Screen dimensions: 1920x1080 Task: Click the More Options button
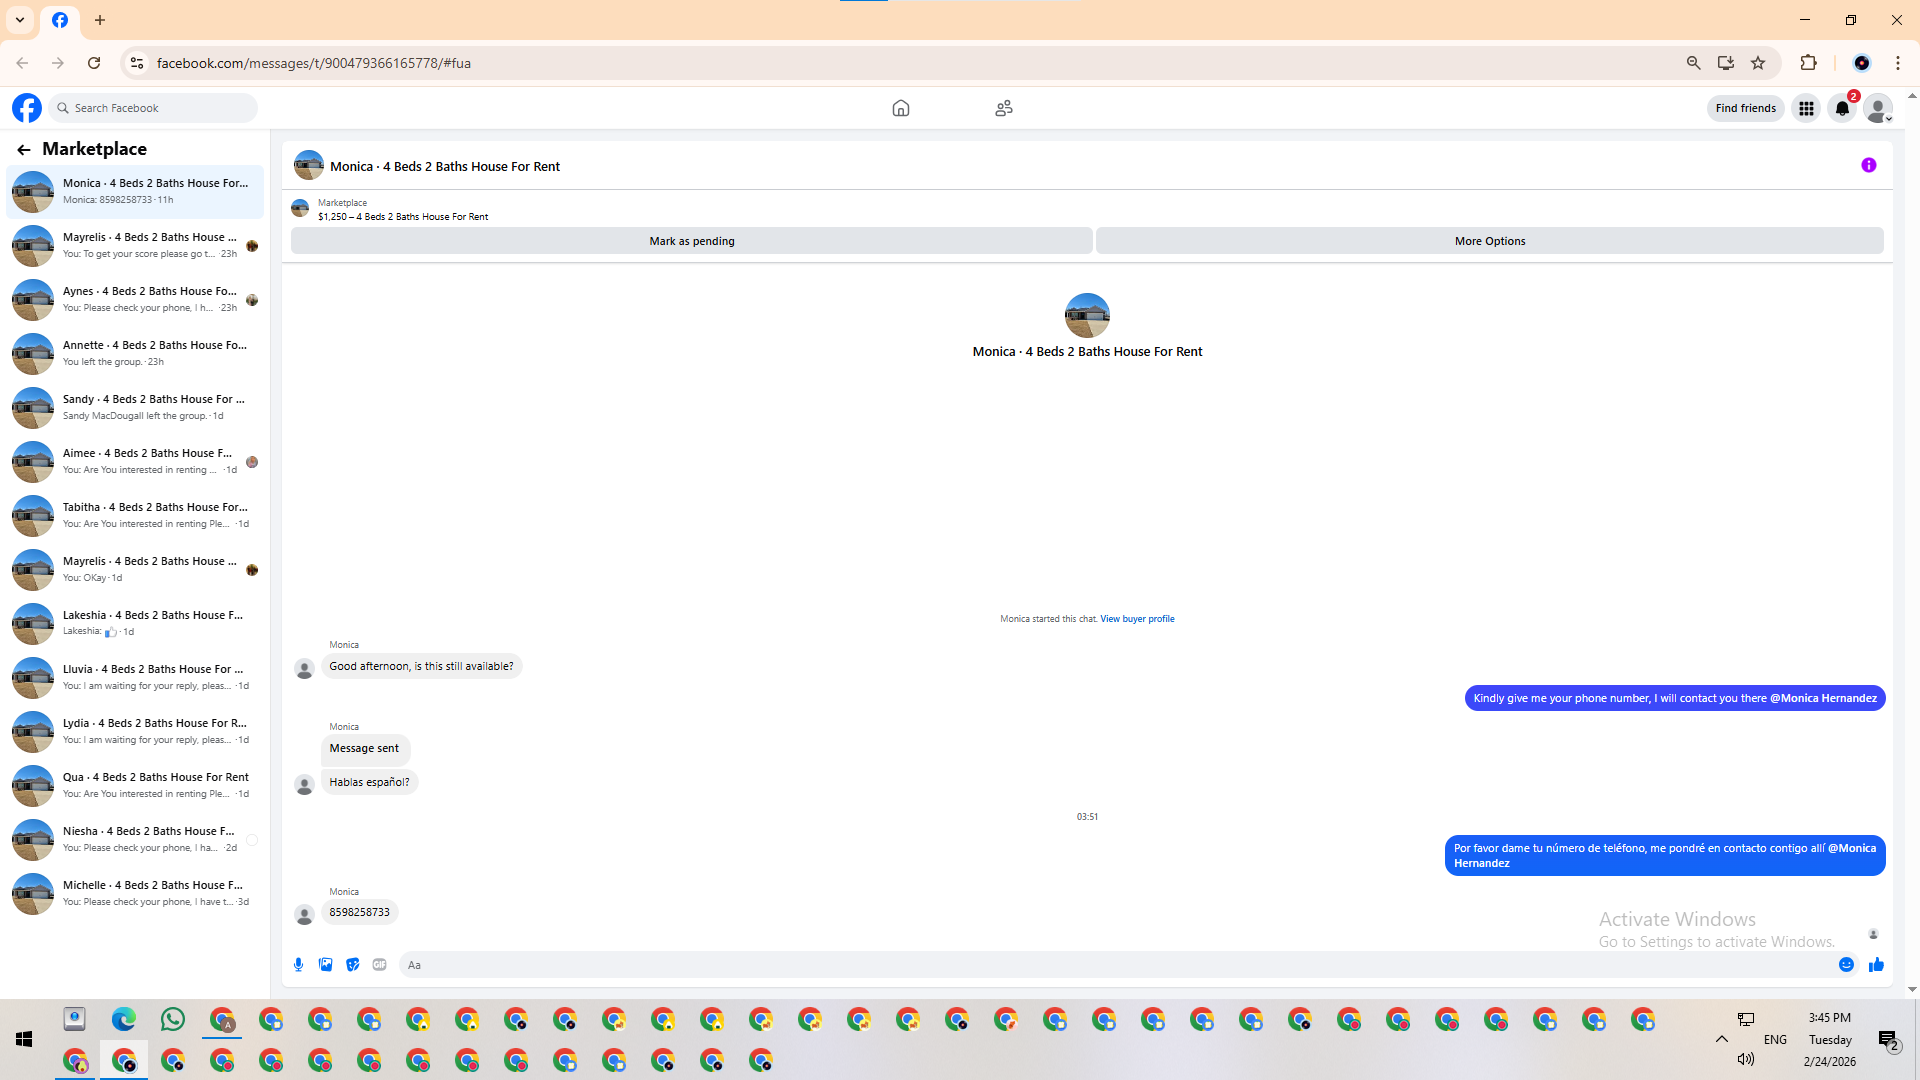(x=1489, y=241)
